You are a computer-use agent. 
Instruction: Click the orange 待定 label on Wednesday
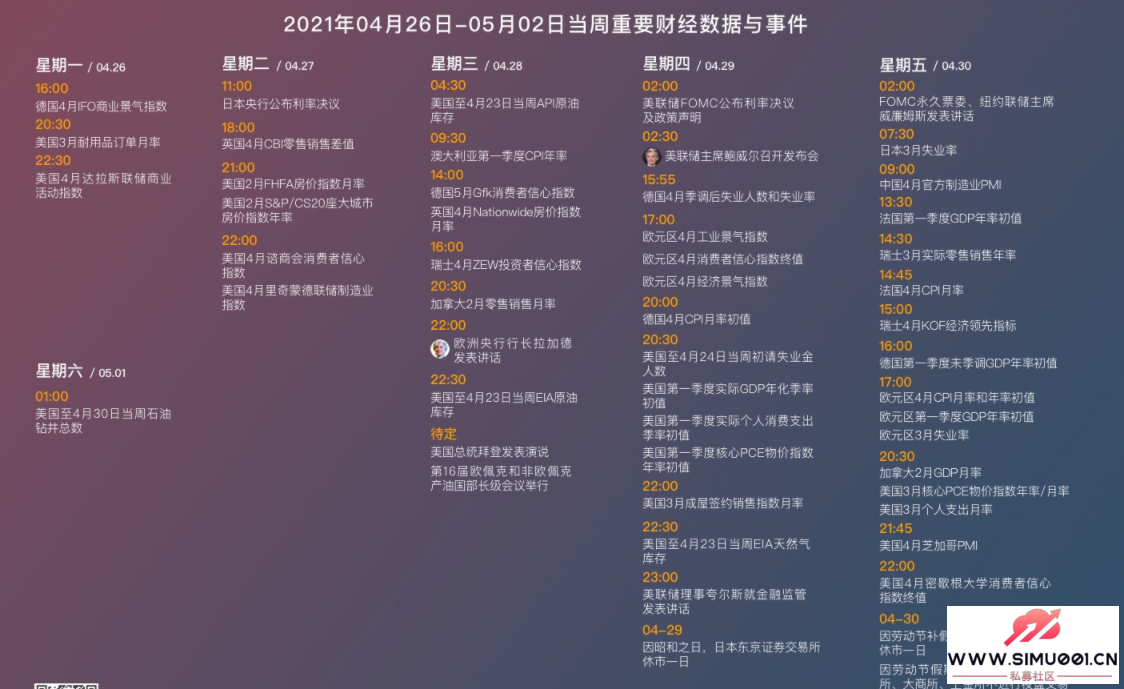pos(443,434)
